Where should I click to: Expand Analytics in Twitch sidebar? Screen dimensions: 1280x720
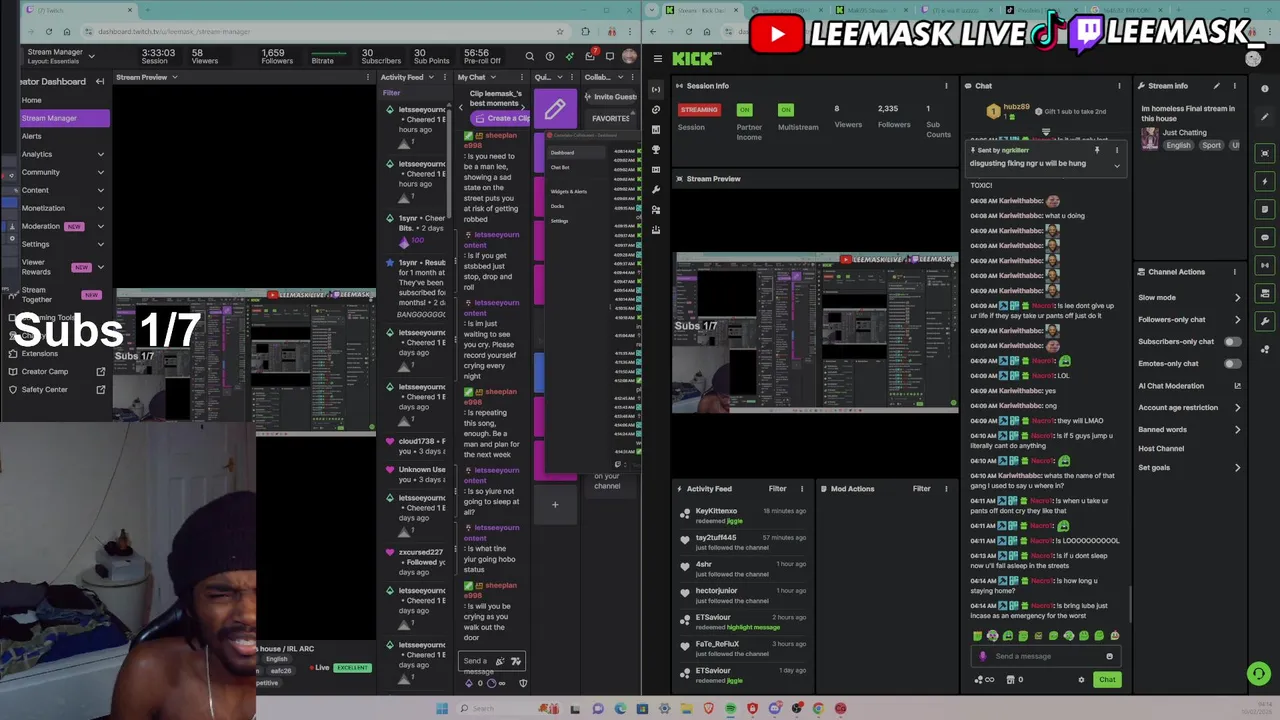point(100,154)
